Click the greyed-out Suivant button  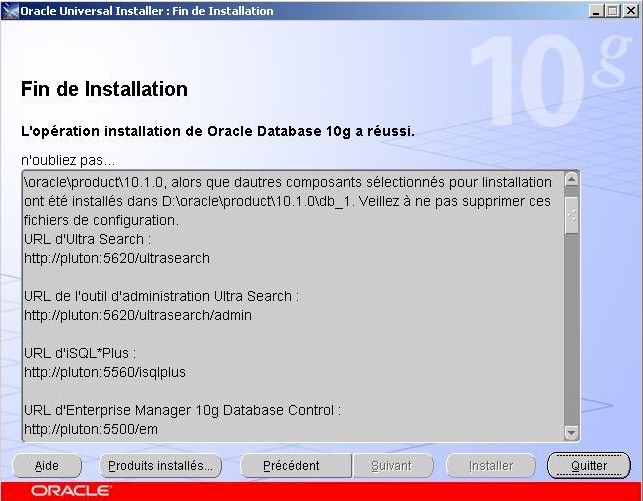click(x=390, y=466)
